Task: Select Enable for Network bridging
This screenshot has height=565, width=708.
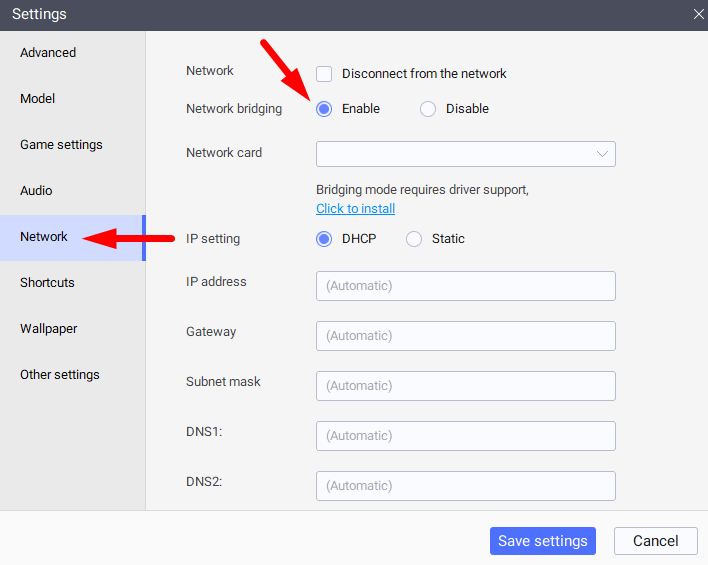Action: coord(324,109)
